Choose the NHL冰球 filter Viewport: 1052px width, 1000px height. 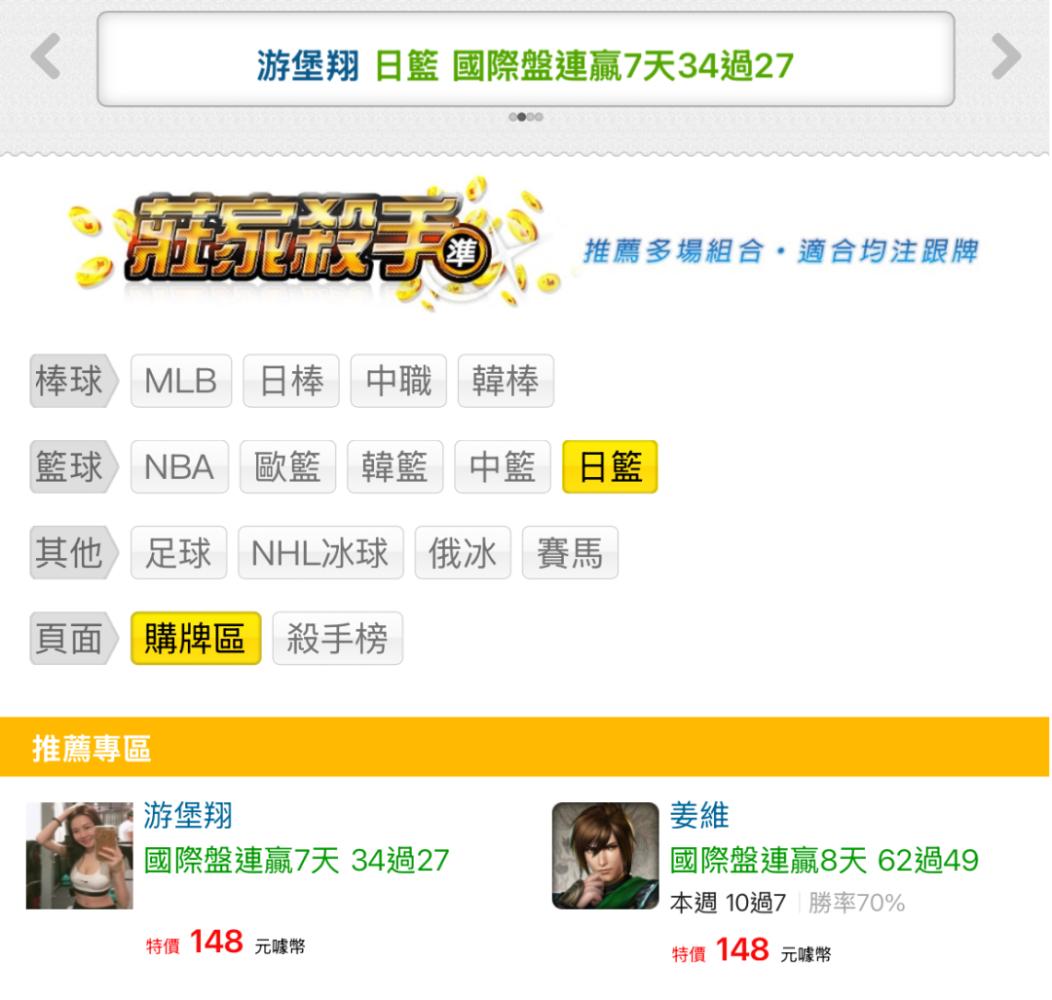pos(321,552)
